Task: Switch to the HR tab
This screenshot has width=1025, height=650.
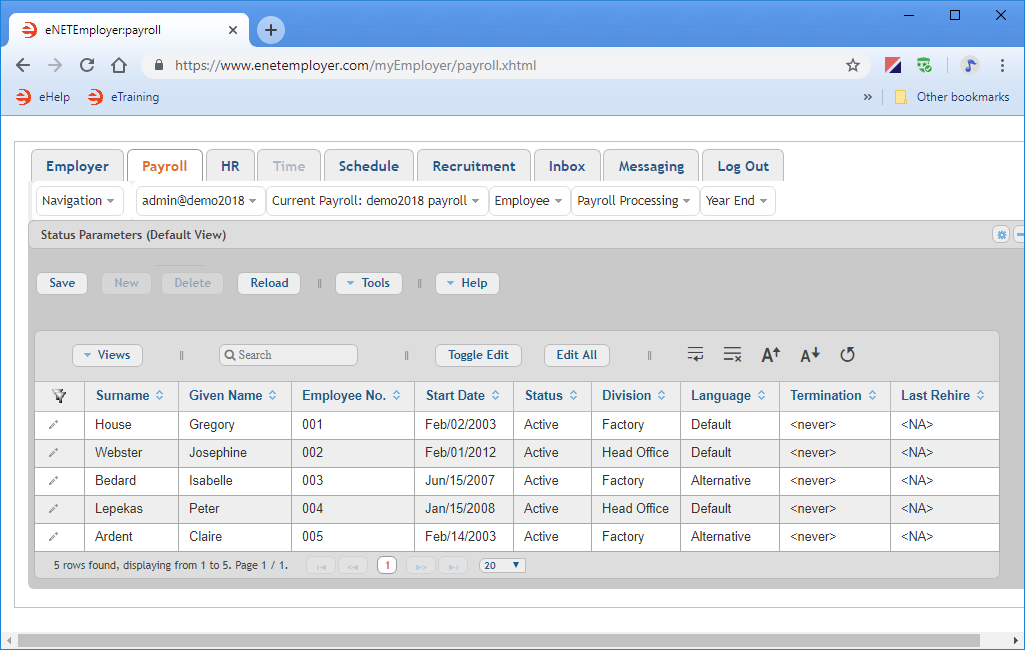Action: pos(230,166)
